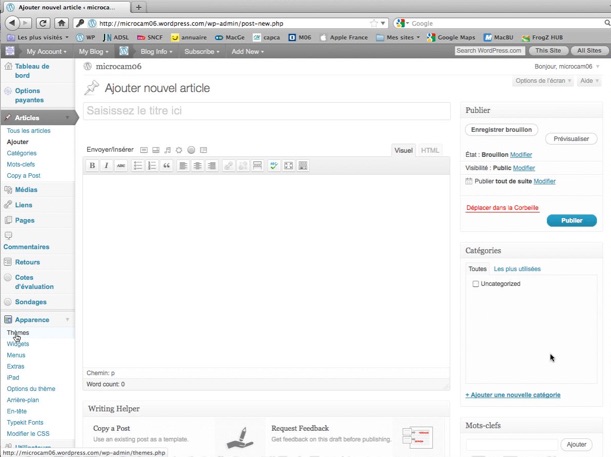The width and height of the screenshot is (611, 457).
Task: Click Déplacer dans la Corbeille link
Action: 502,208
